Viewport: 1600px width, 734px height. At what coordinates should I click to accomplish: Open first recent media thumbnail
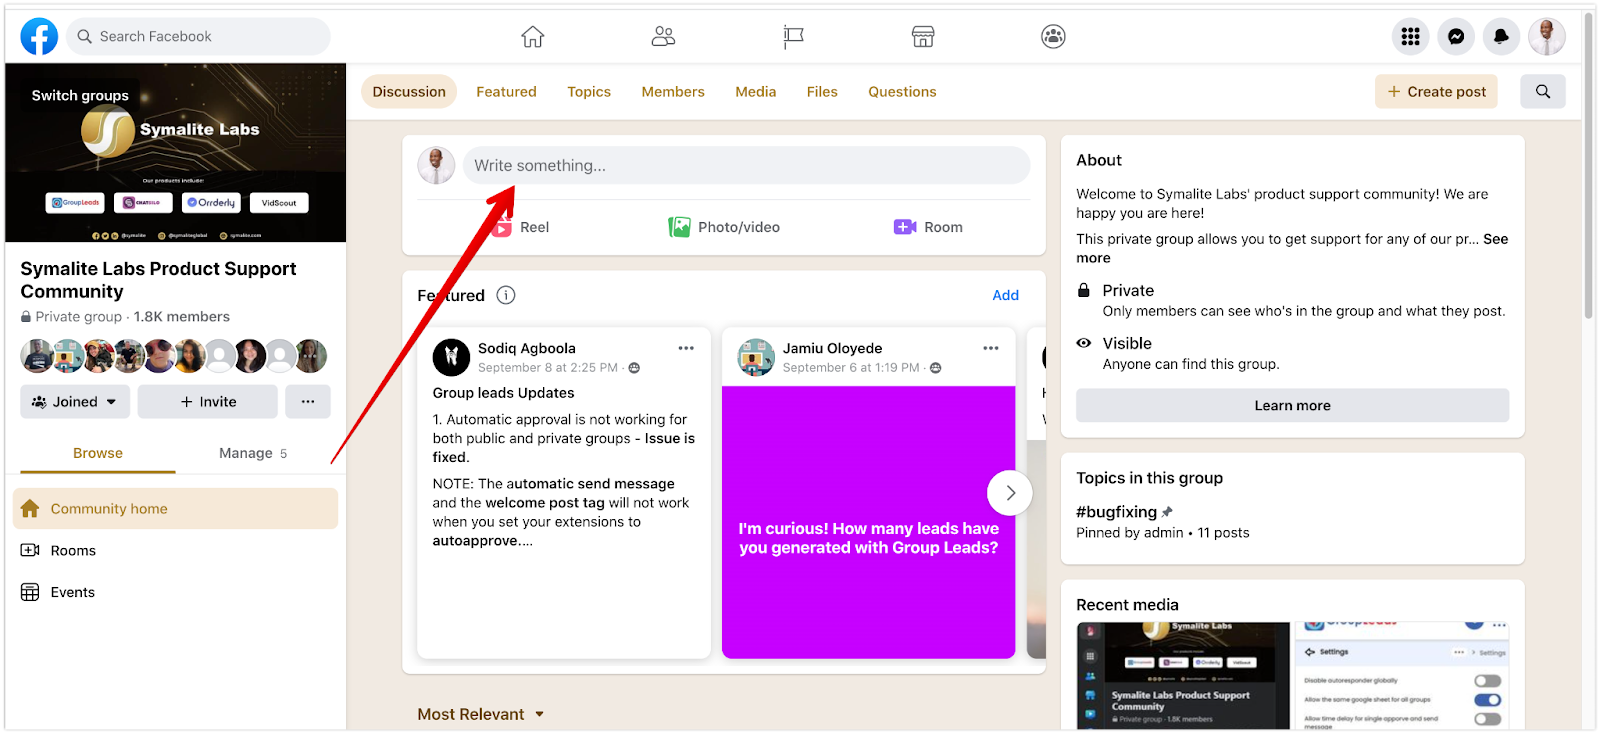coord(1183,676)
